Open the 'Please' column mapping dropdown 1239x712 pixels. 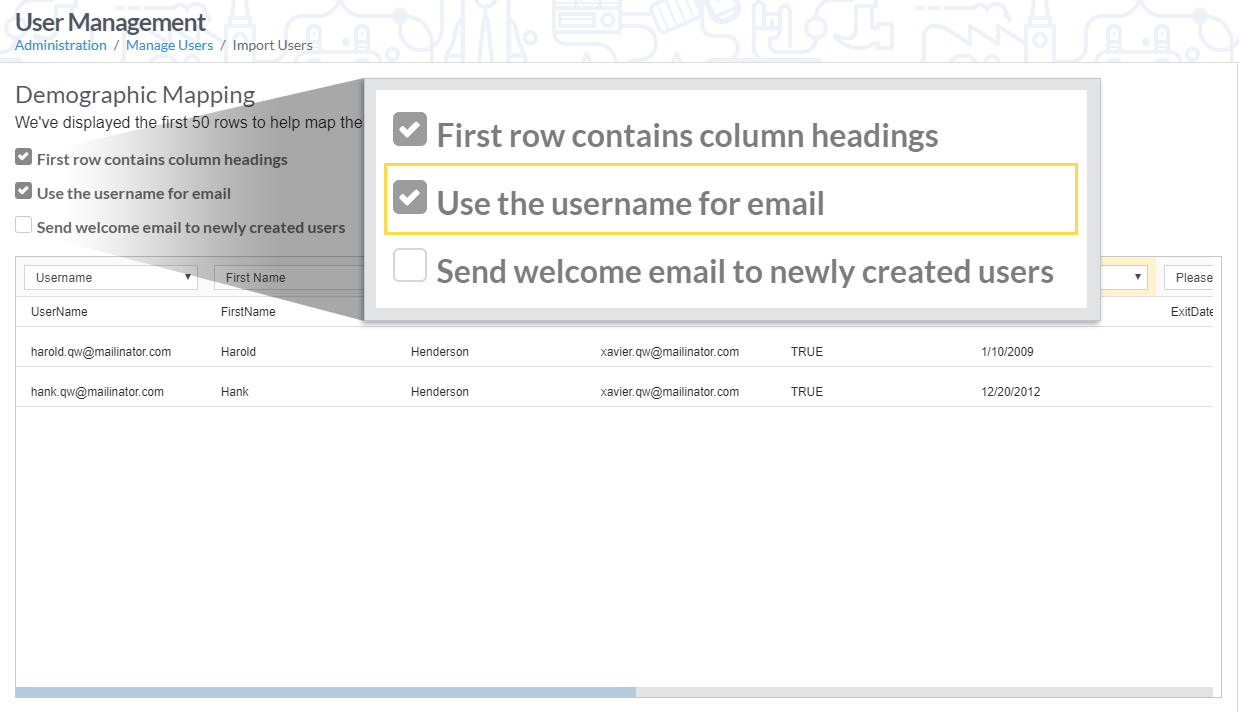(1188, 278)
